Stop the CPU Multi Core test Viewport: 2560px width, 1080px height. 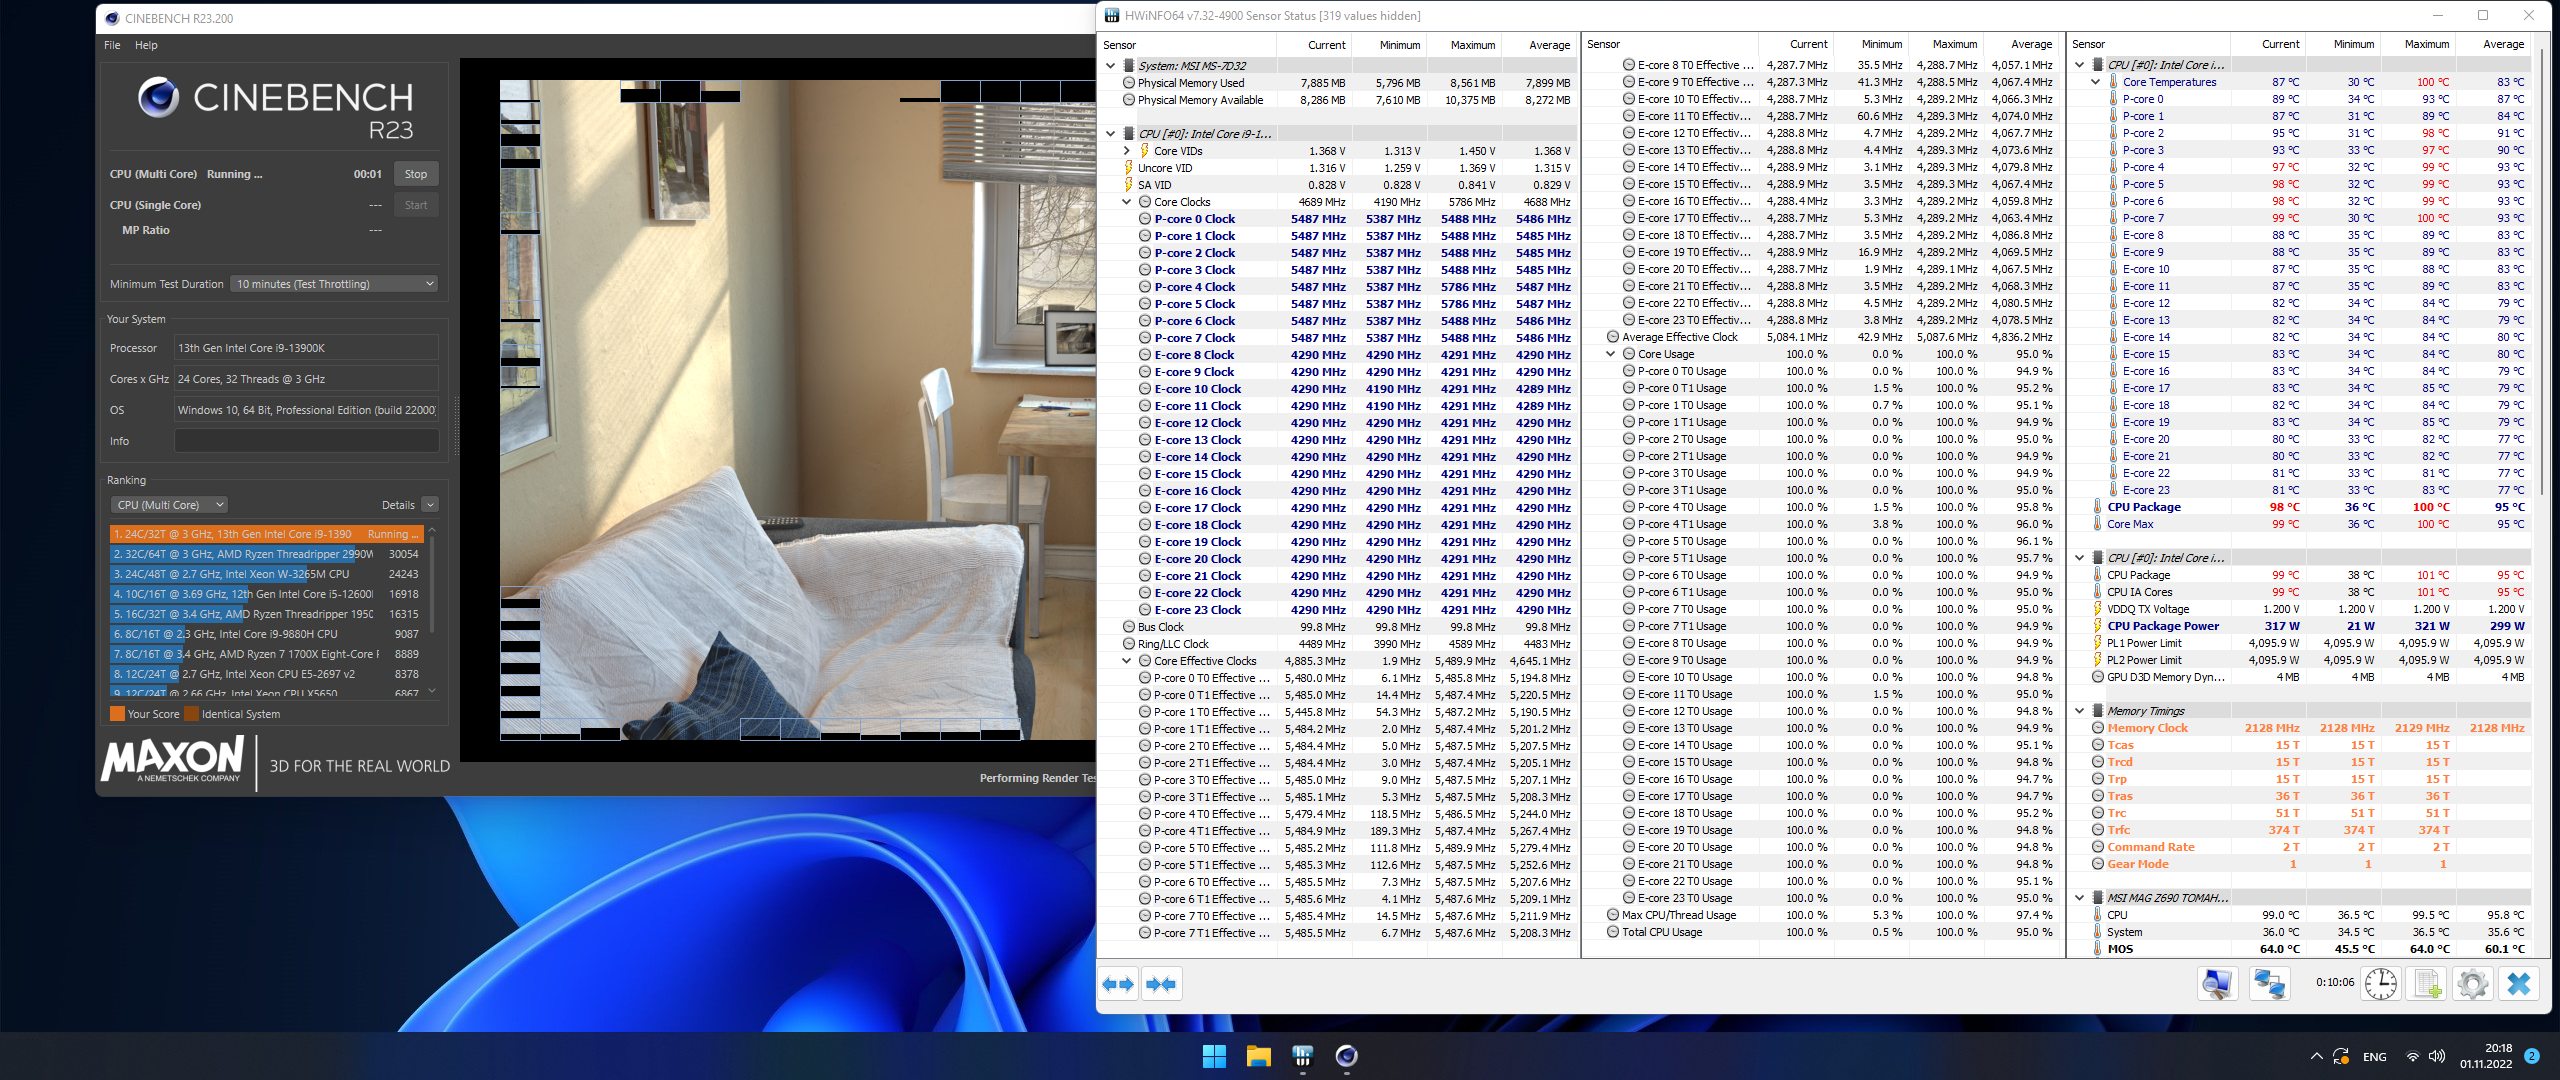click(415, 174)
